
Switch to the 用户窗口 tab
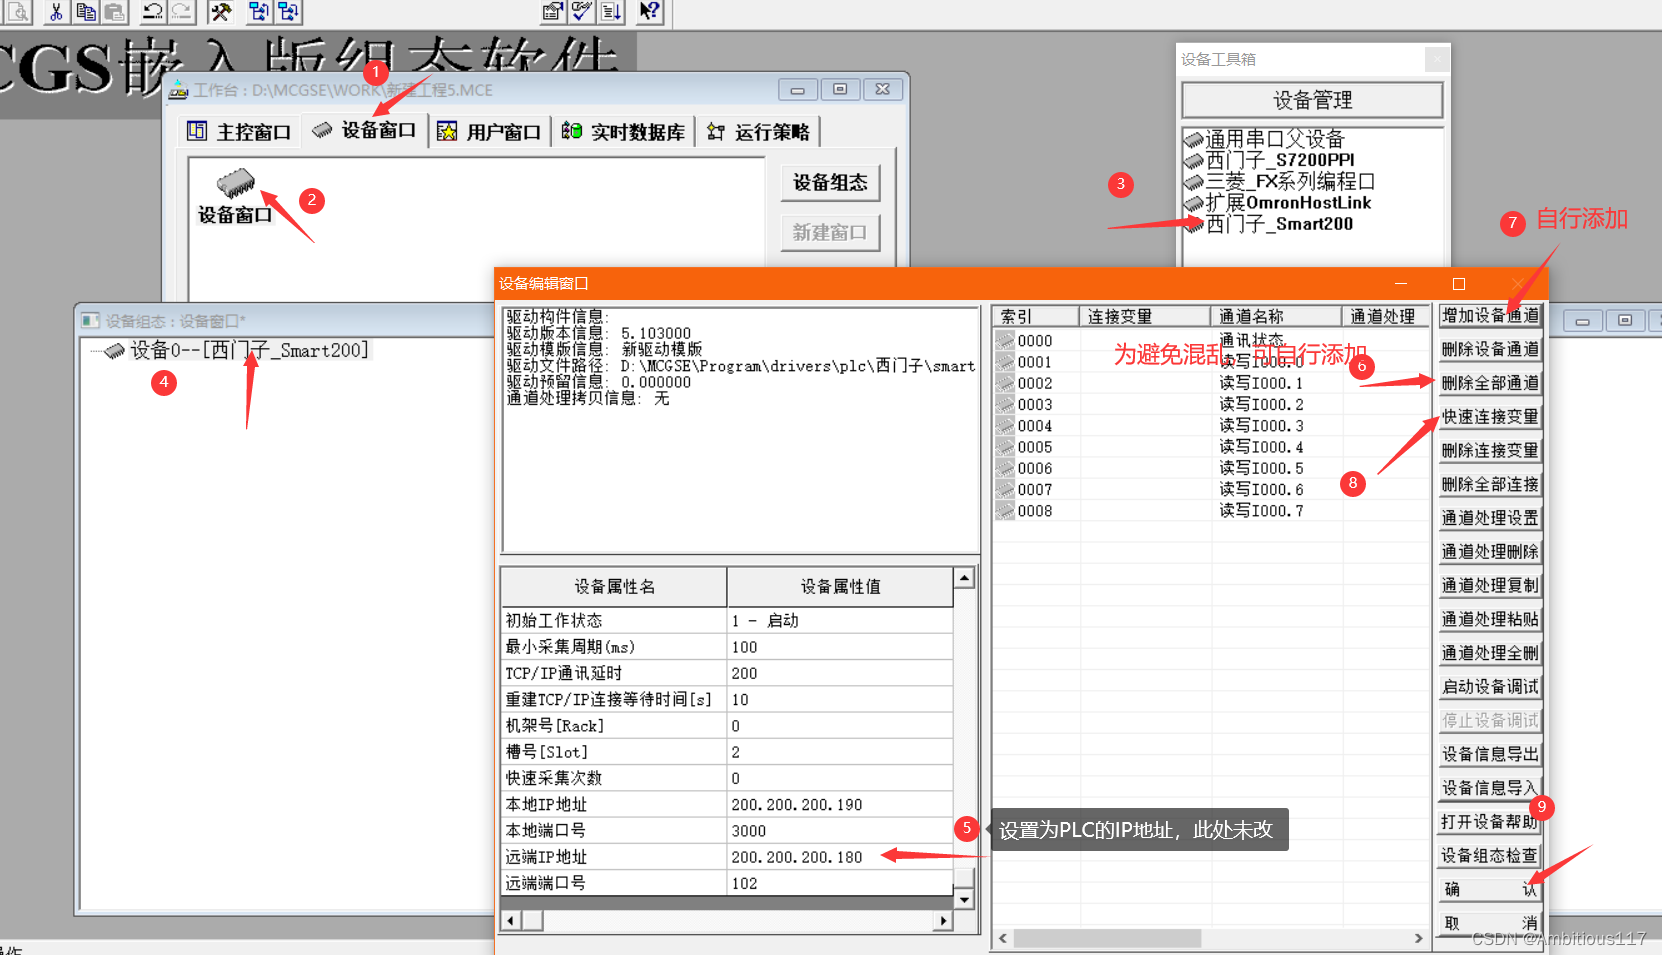pos(490,132)
